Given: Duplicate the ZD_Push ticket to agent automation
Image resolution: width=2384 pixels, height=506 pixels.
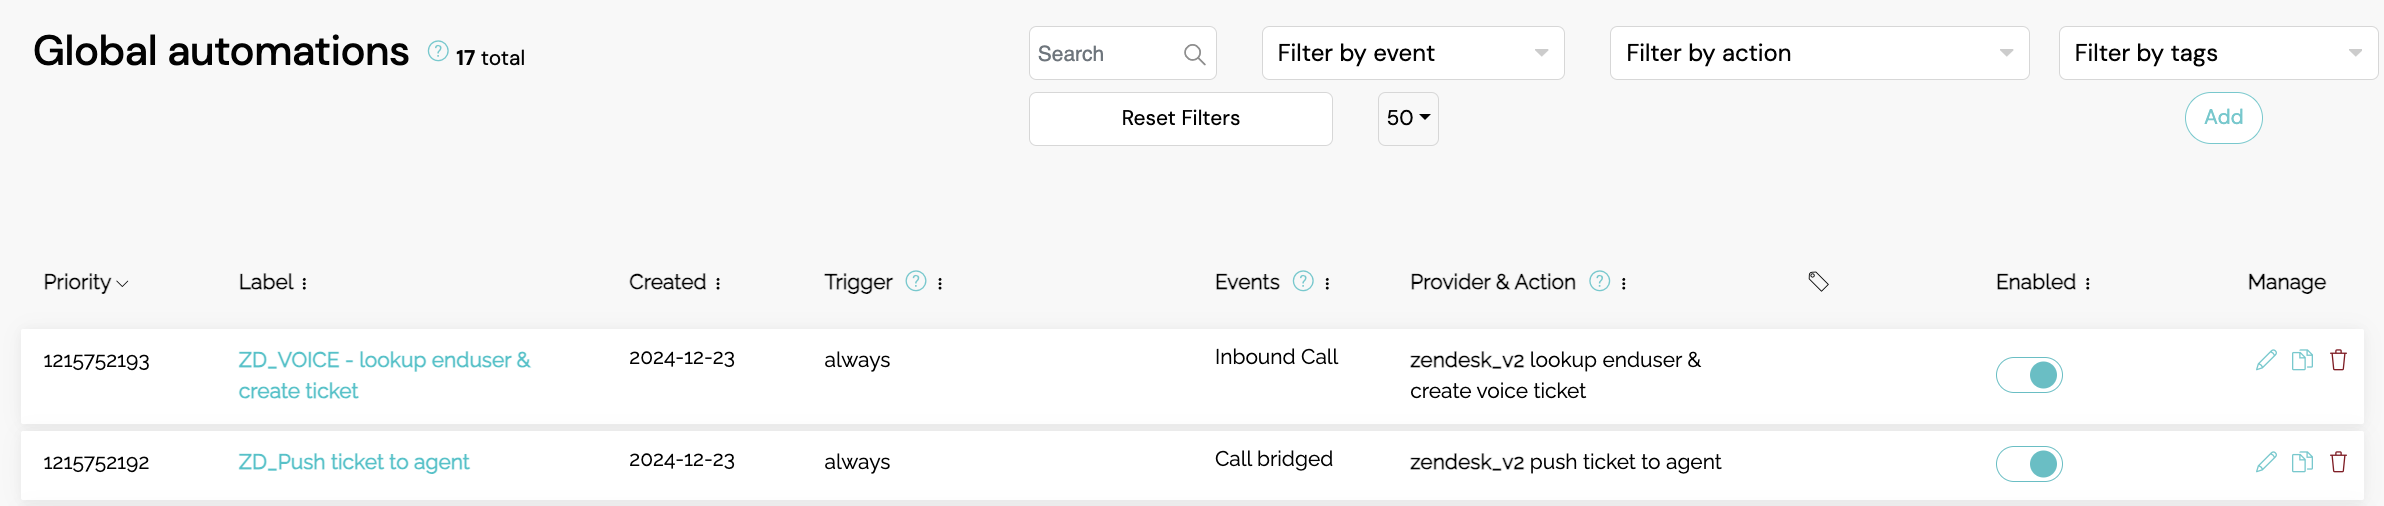Looking at the screenshot, I should pos(2302,462).
